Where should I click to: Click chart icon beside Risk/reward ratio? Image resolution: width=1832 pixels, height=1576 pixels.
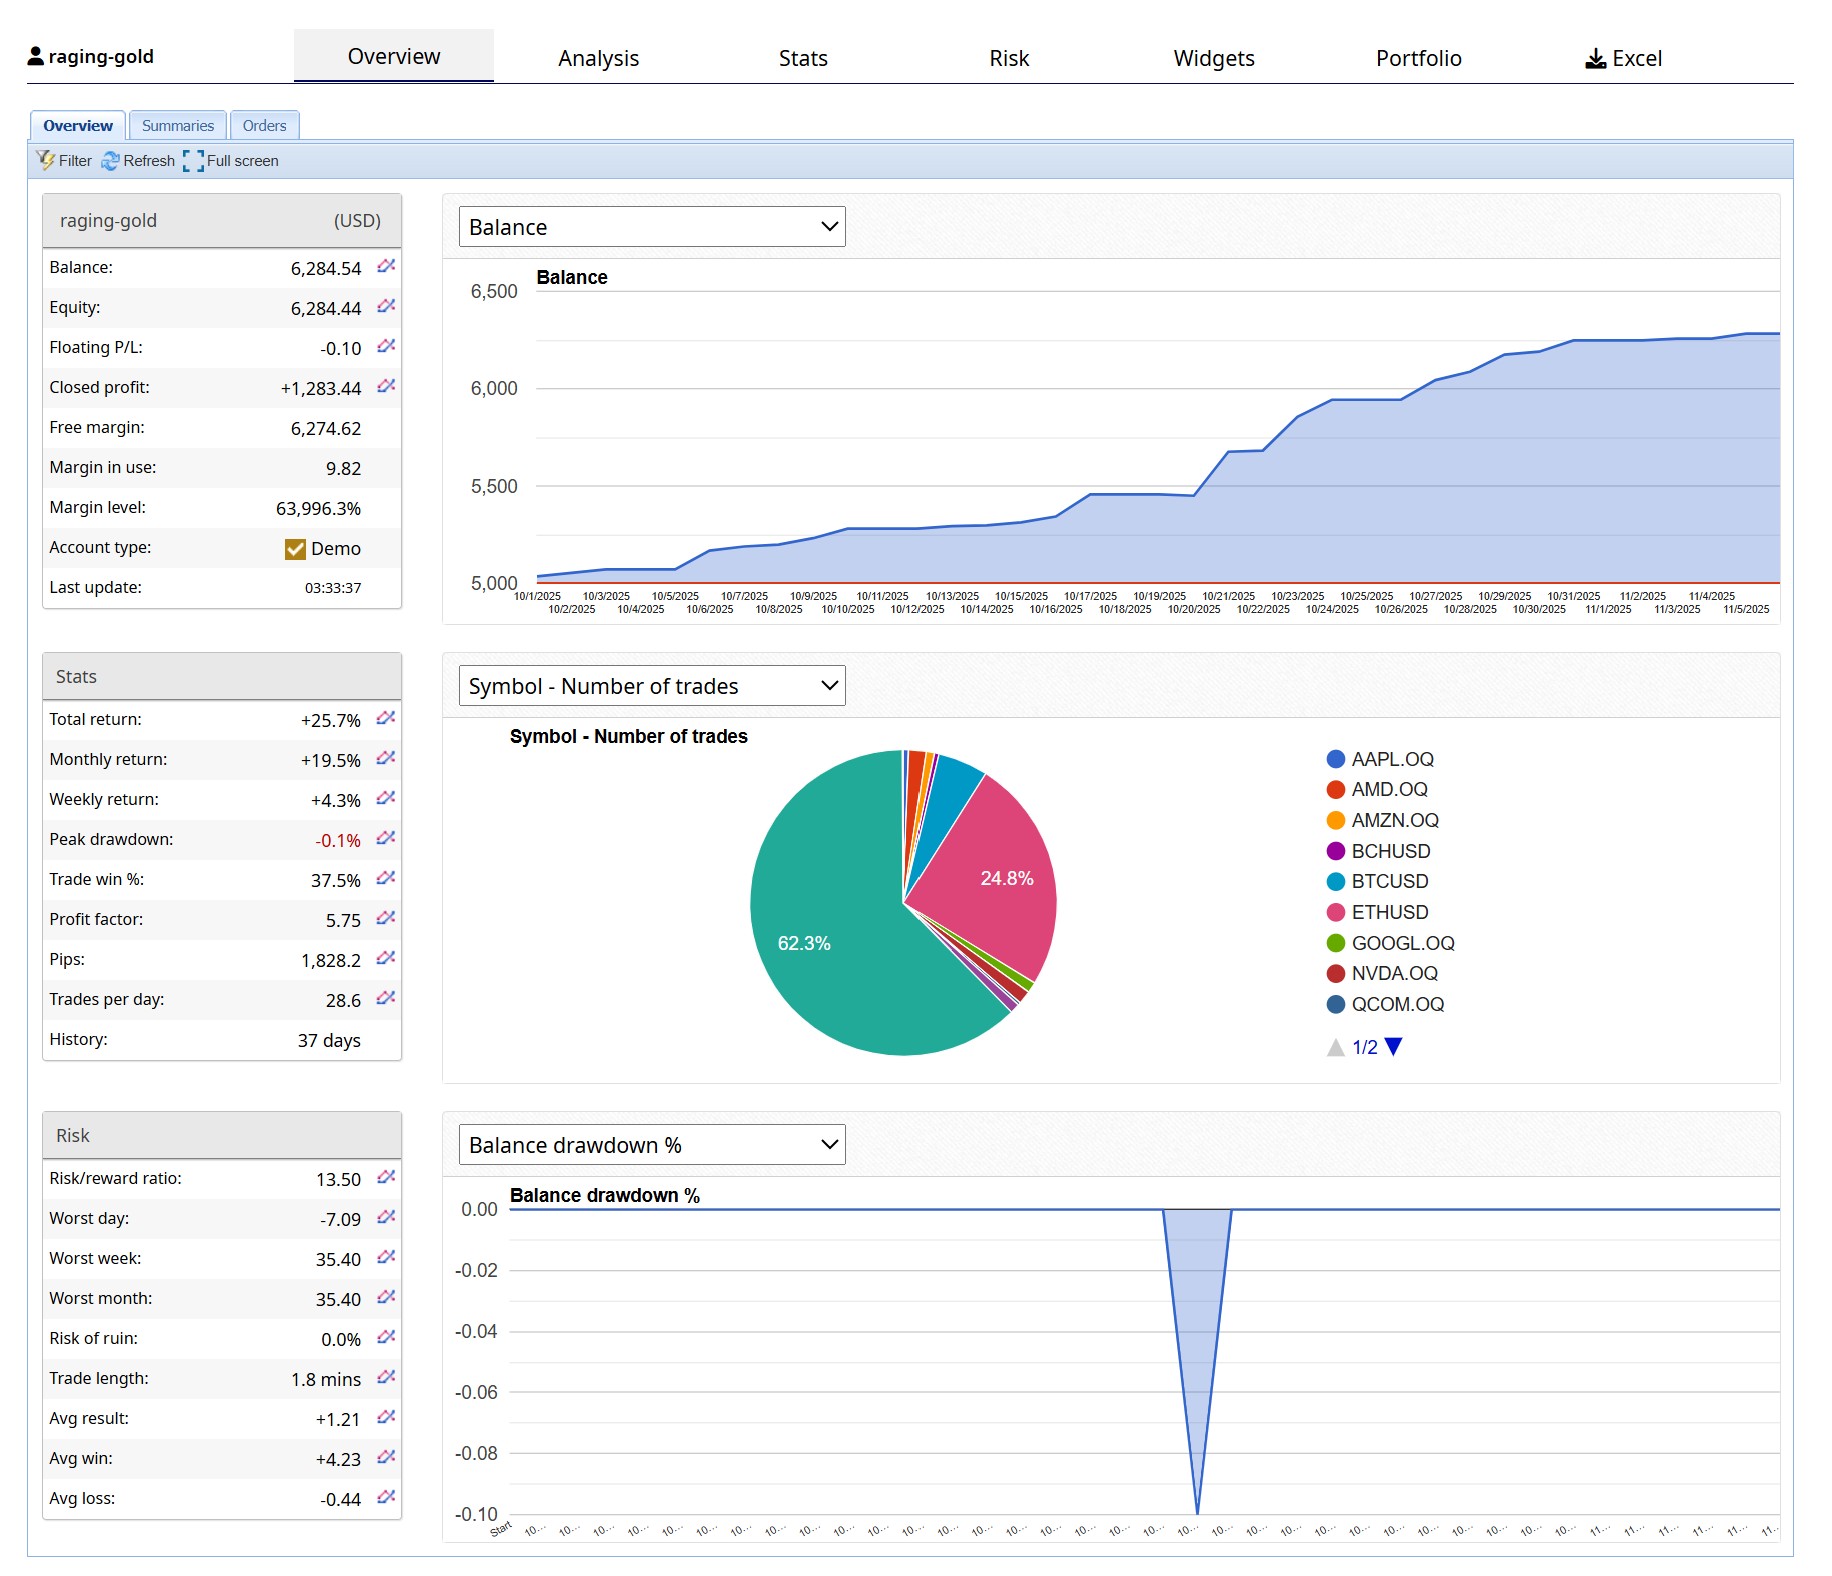tap(386, 1178)
